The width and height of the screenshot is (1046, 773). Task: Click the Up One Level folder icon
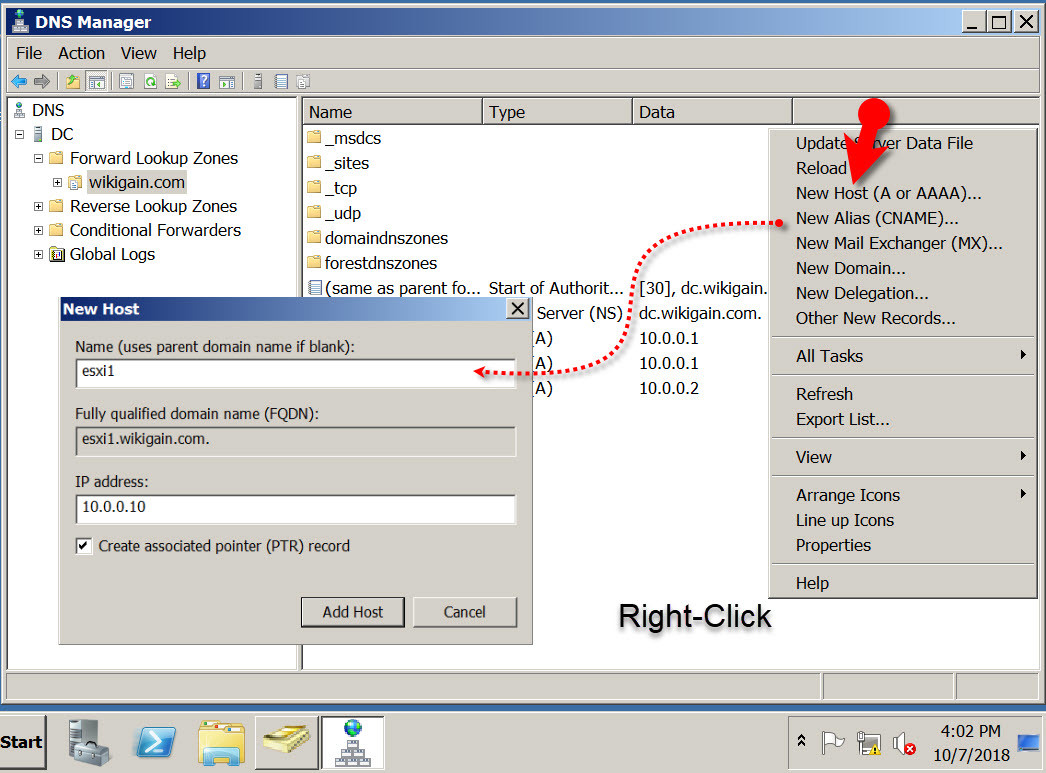point(73,81)
